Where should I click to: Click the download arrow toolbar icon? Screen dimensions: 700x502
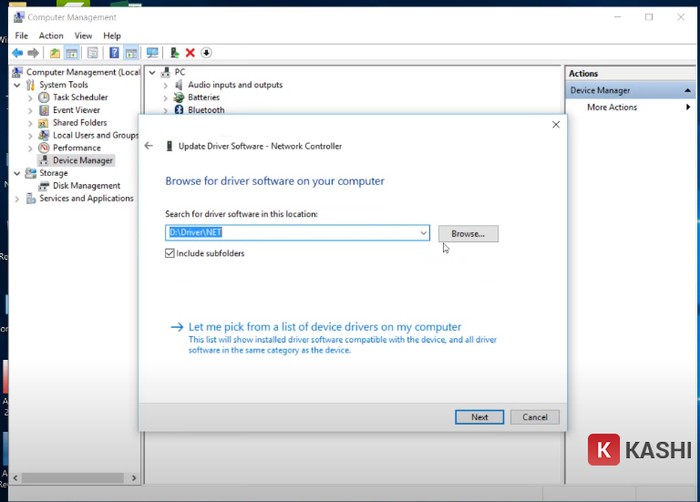206,52
